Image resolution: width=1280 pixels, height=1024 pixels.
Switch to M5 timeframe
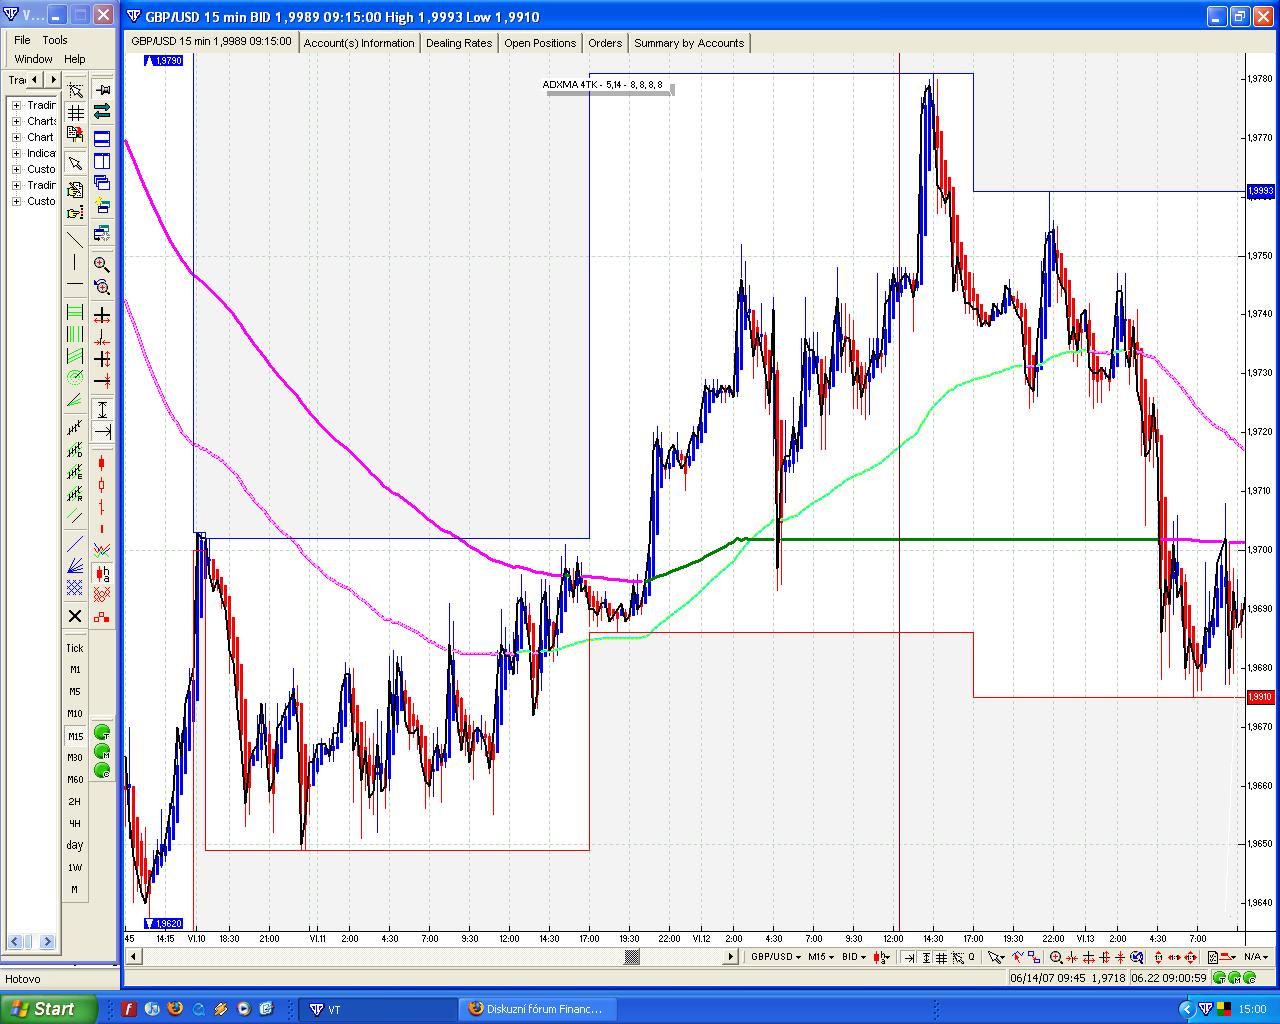coord(75,692)
